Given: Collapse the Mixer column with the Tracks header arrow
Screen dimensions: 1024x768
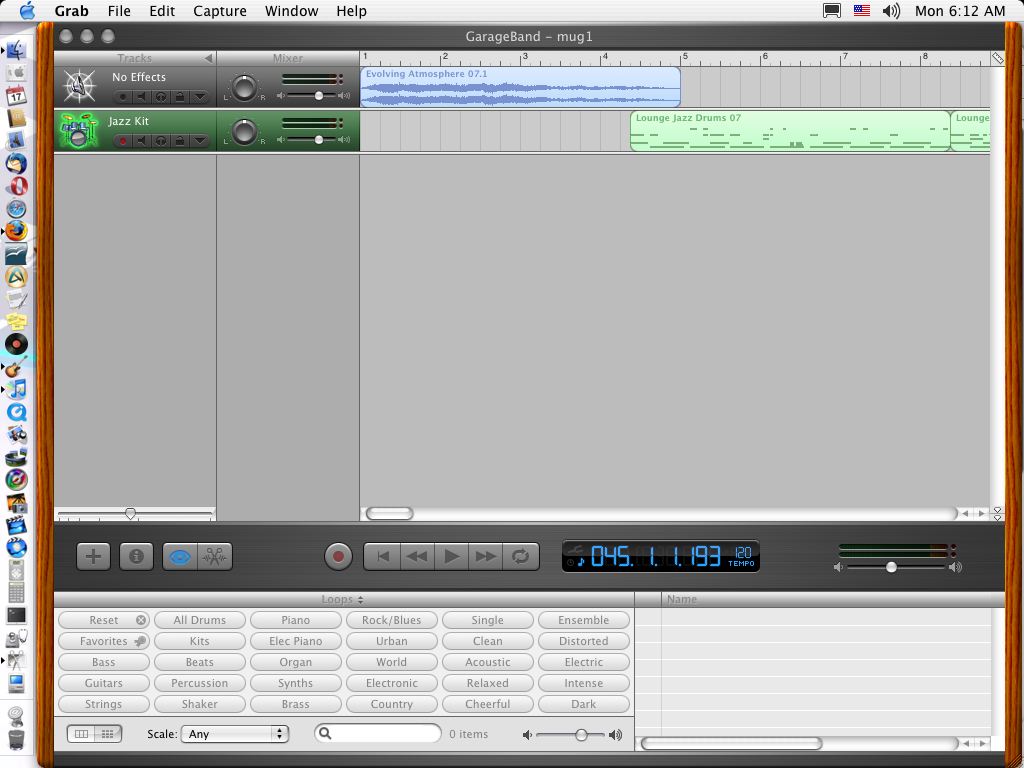Looking at the screenshot, I should (208, 58).
